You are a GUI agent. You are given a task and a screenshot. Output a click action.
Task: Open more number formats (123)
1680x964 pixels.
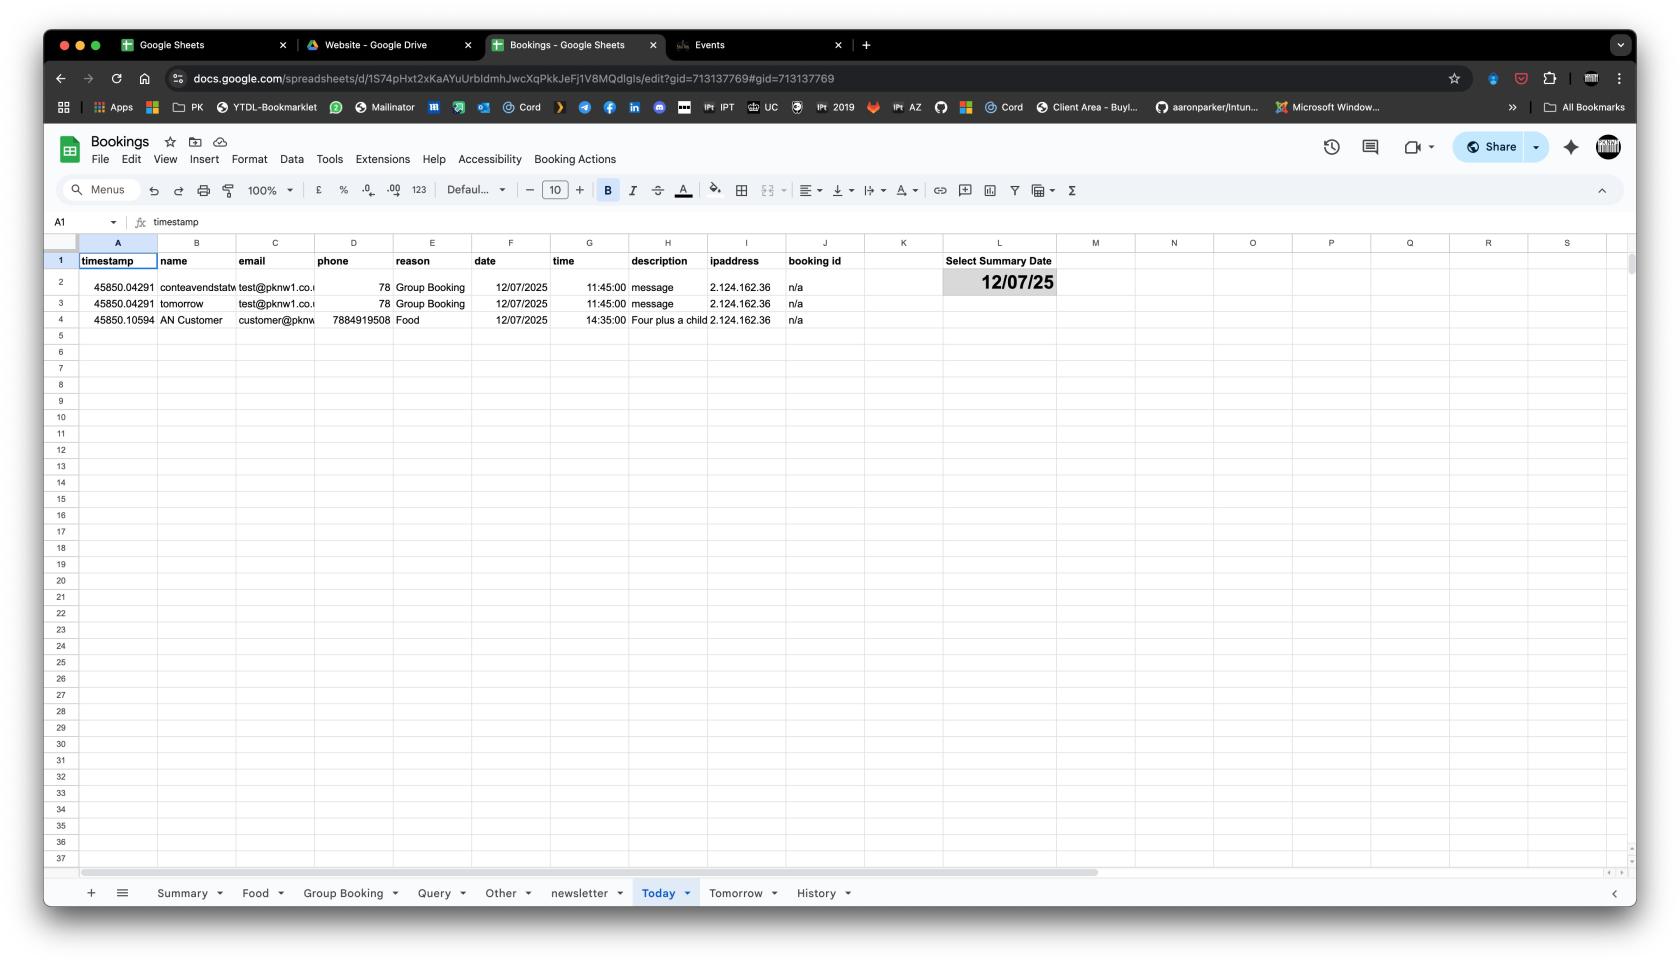click(x=419, y=190)
